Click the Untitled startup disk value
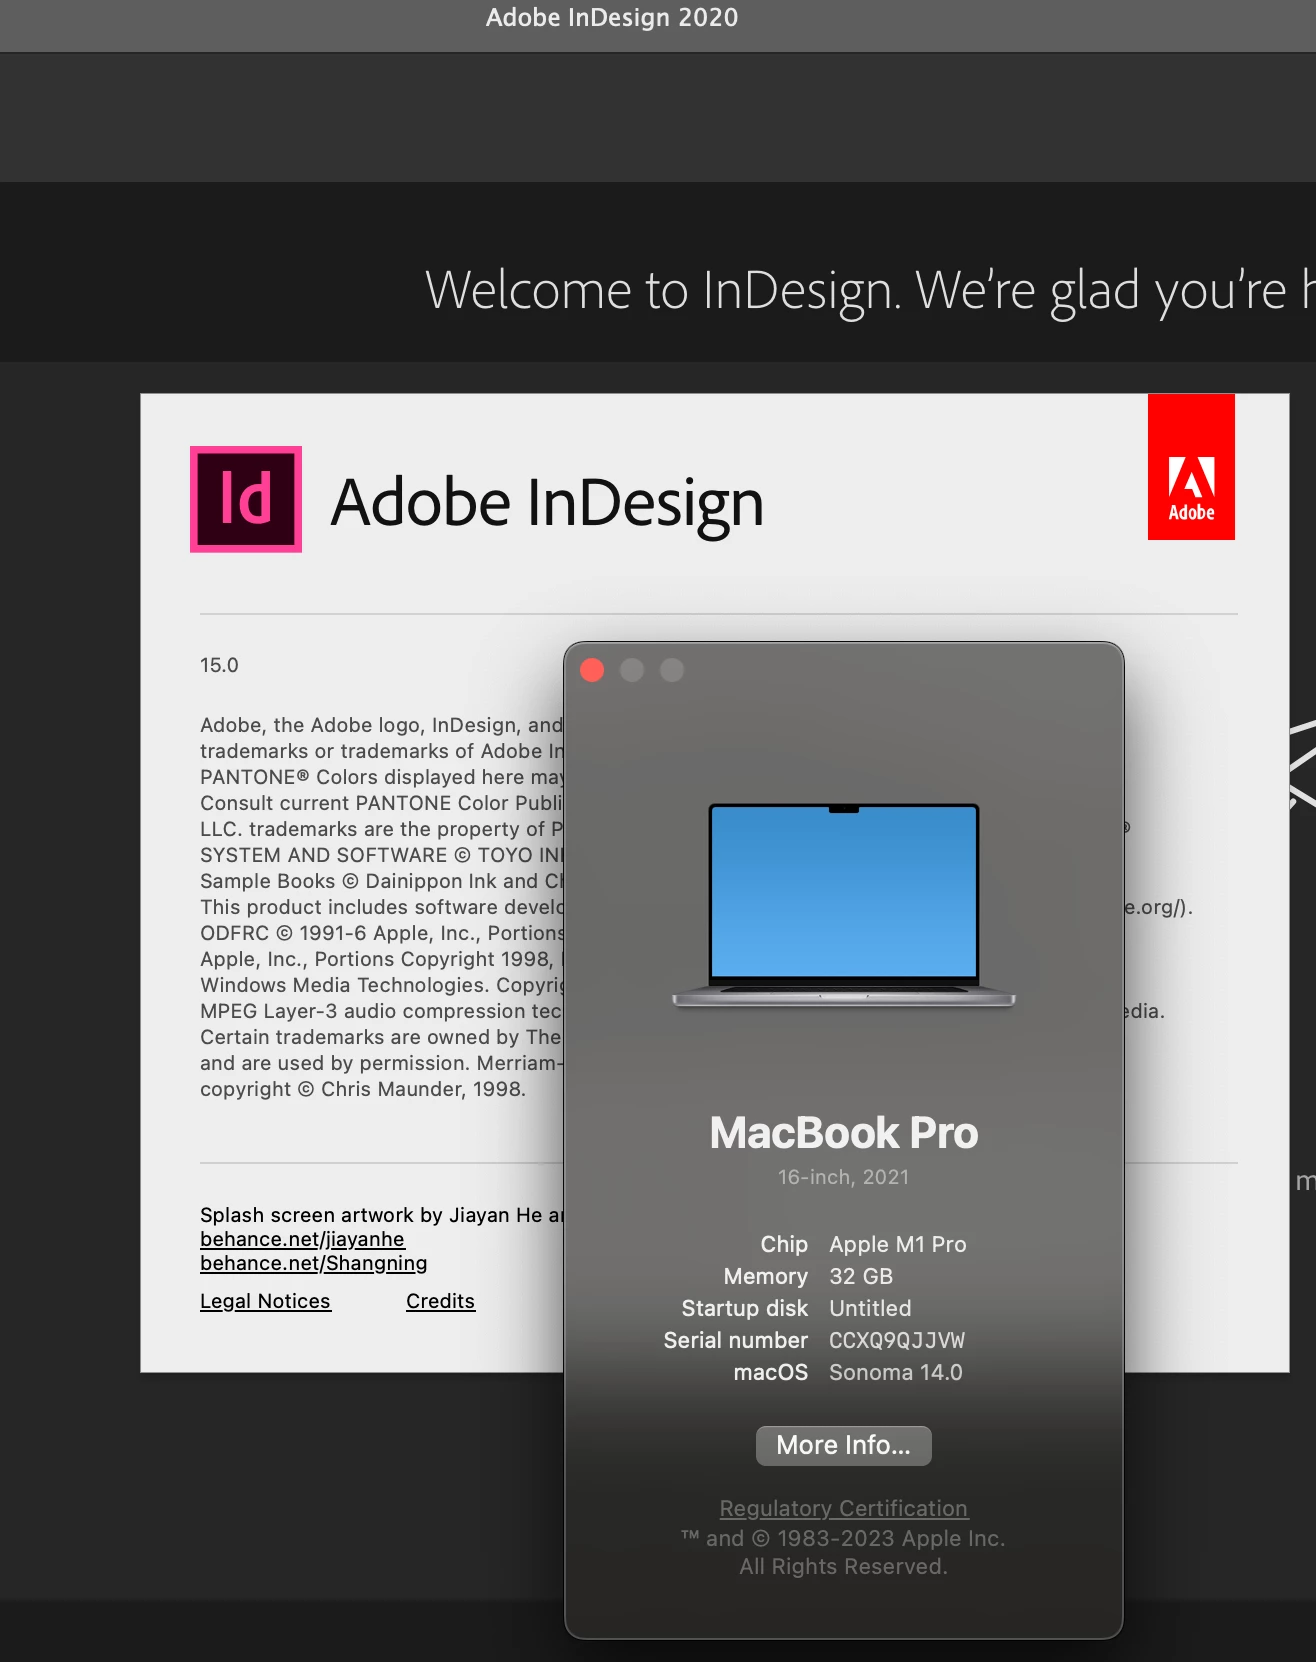This screenshot has width=1316, height=1662. [870, 1308]
